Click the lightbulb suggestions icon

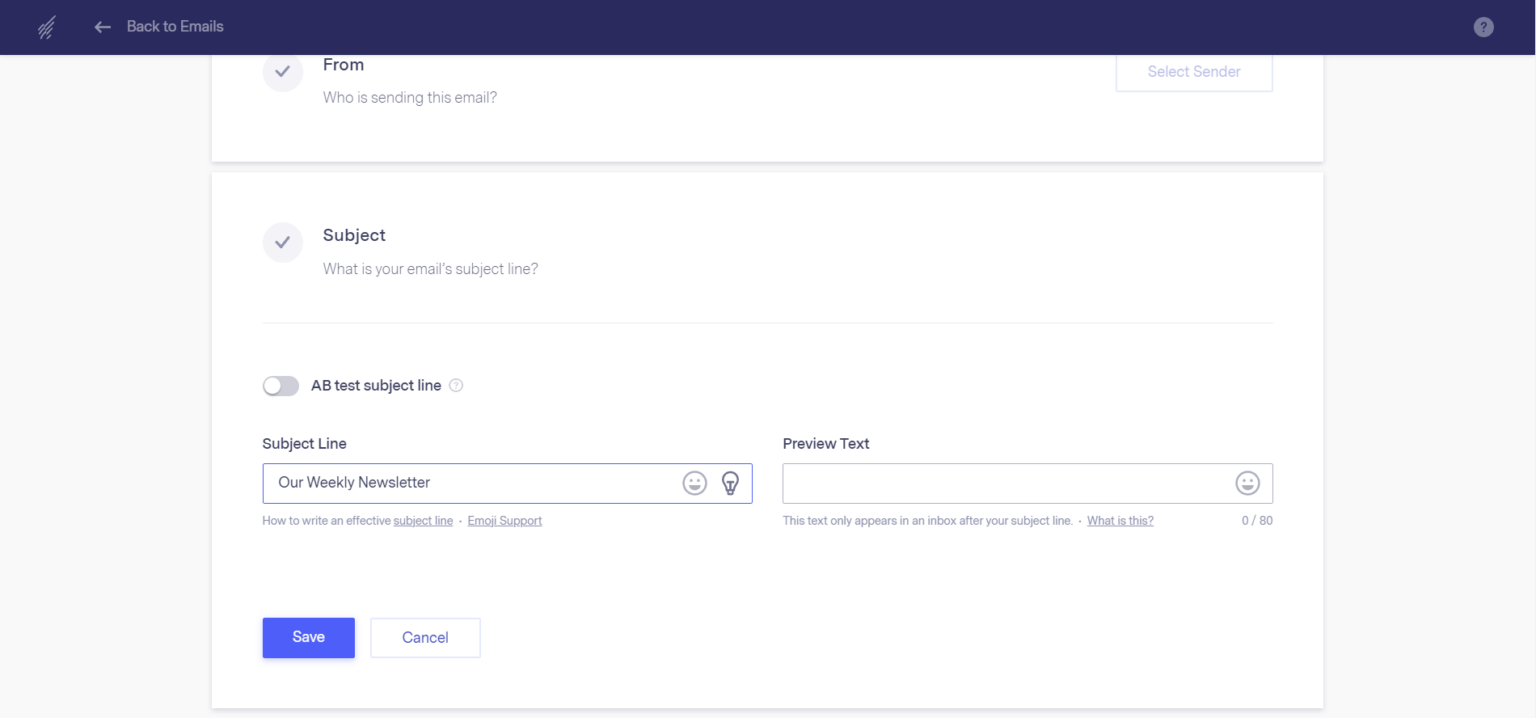coord(730,483)
